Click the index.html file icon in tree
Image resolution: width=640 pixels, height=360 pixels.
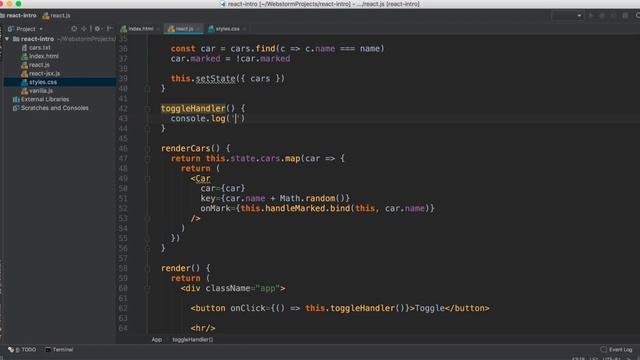click(x=24, y=56)
